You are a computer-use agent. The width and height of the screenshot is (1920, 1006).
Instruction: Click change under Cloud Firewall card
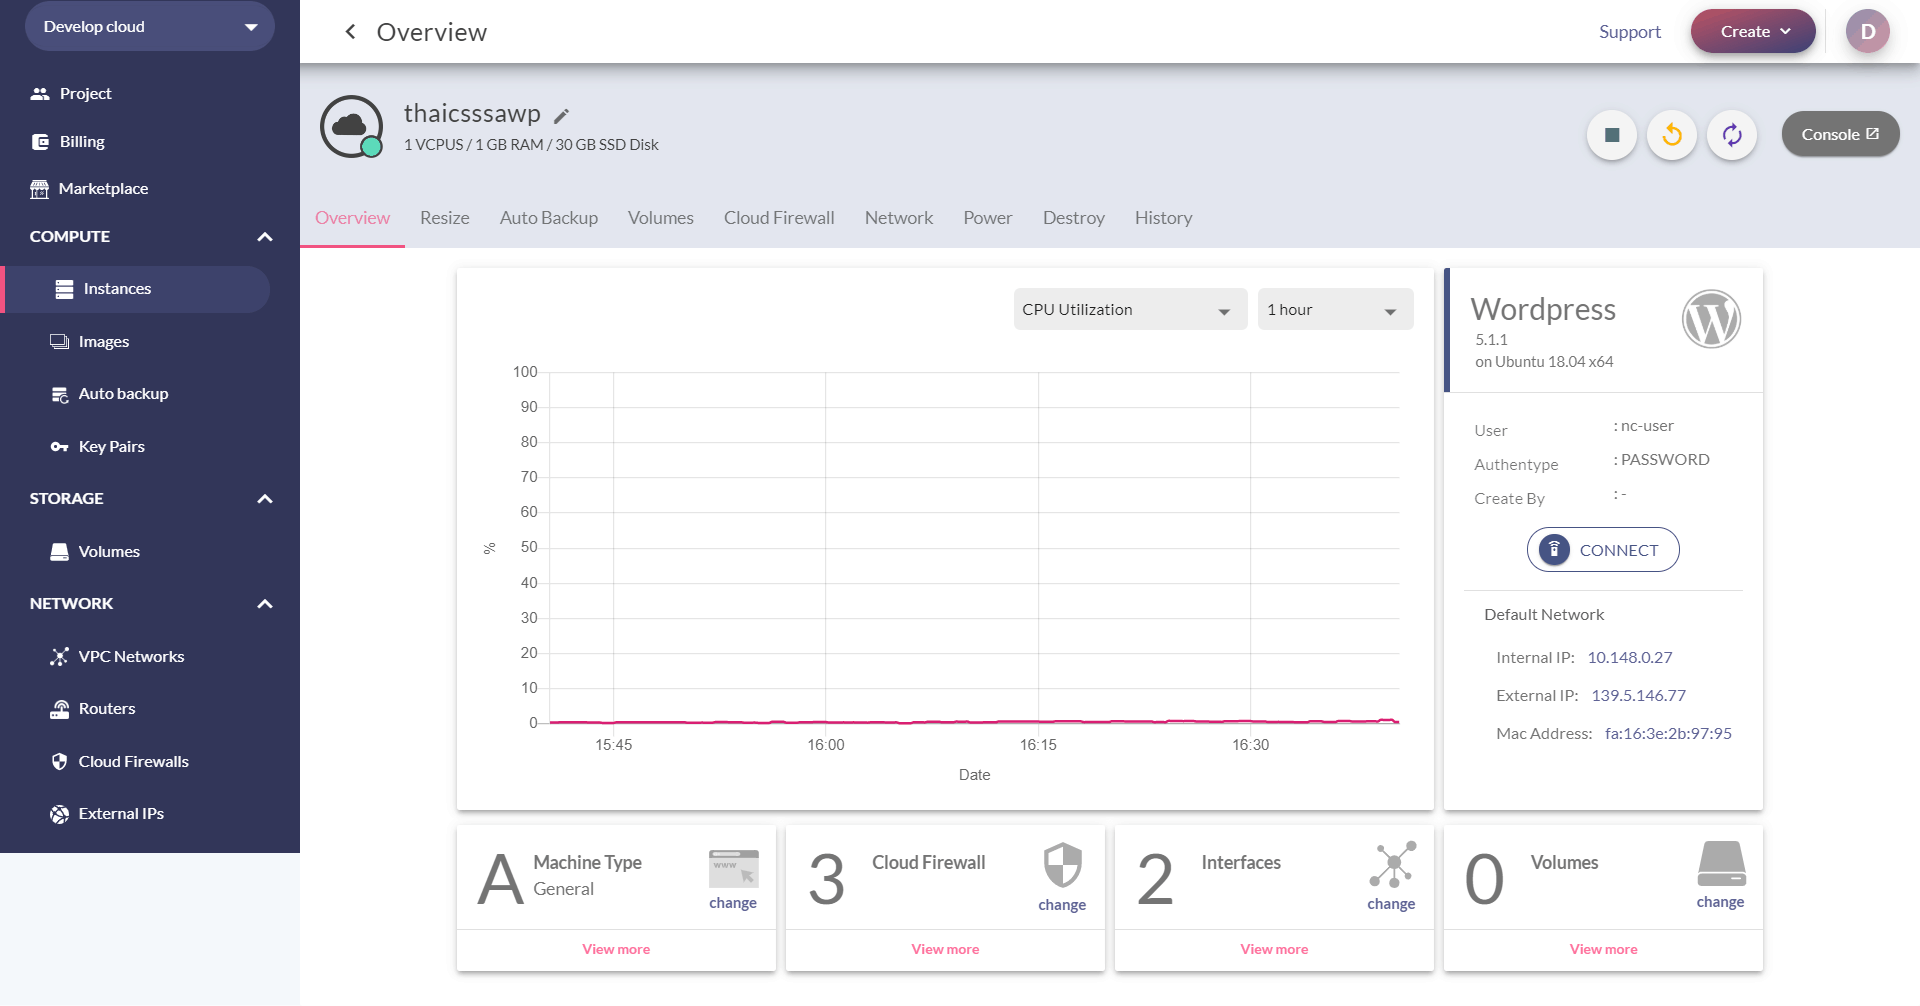point(1062,905)
